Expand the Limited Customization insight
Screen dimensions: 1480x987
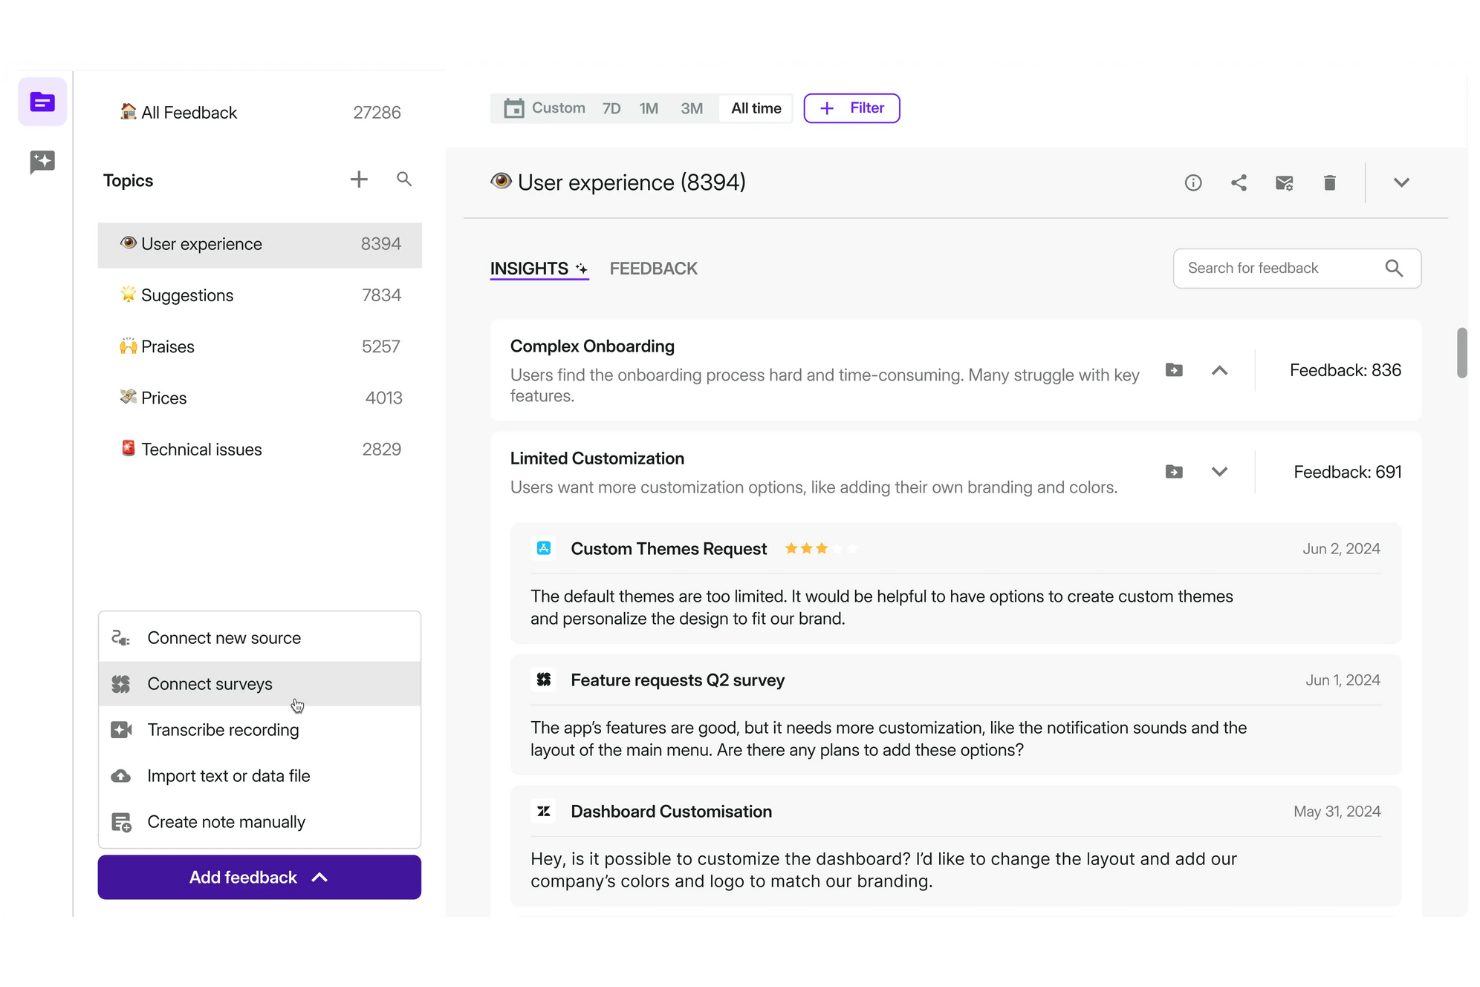pos(1220,471)
